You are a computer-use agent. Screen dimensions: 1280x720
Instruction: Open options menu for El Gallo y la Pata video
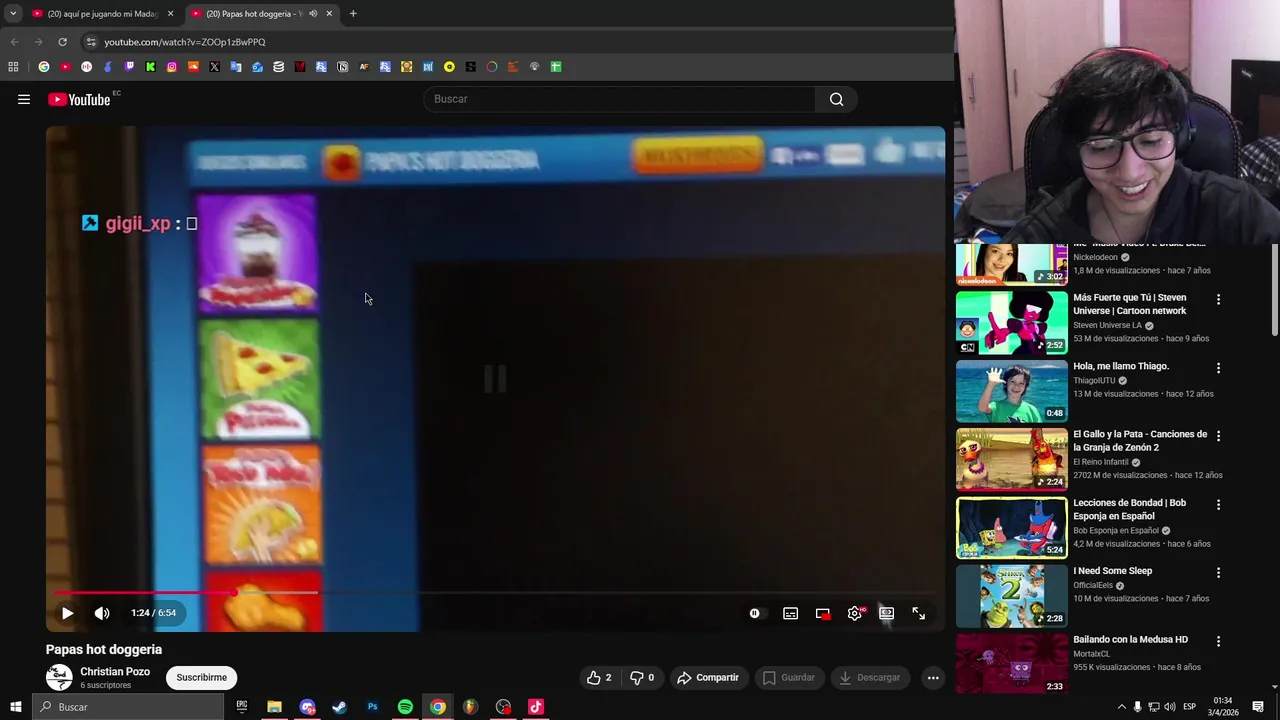click(x=1218, y=436)
